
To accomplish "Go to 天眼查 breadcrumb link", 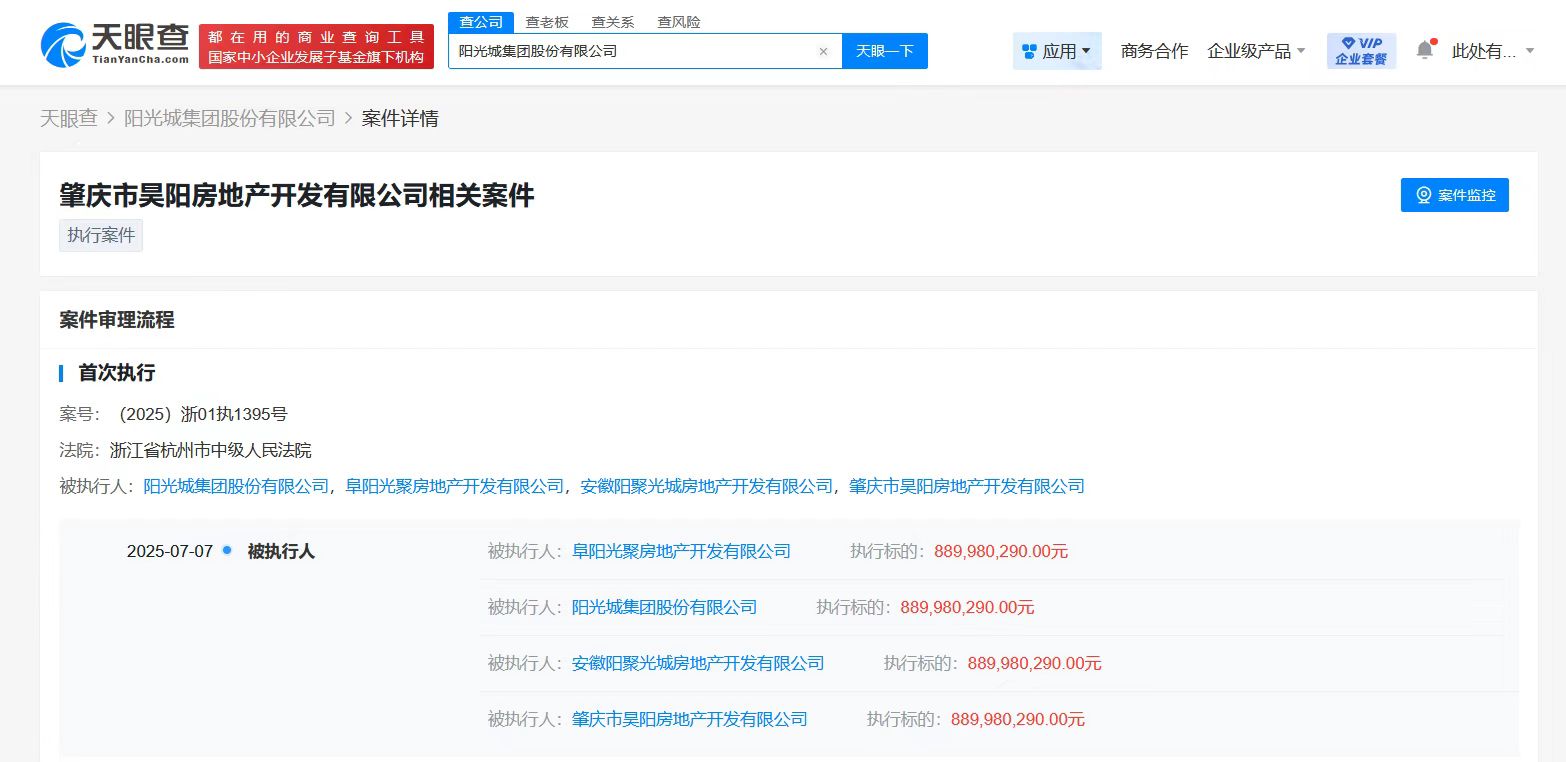I will pos(69,118).
